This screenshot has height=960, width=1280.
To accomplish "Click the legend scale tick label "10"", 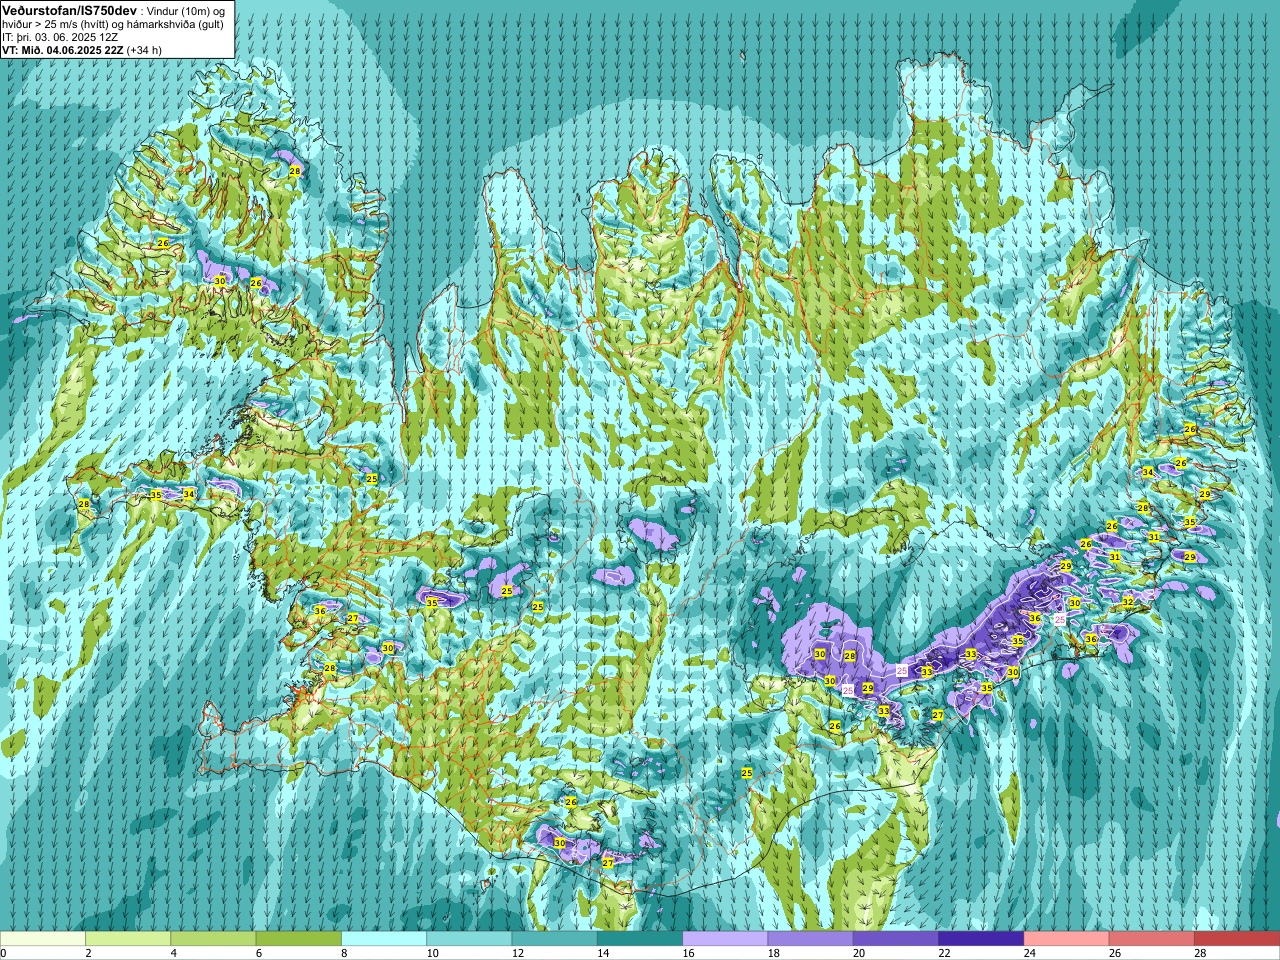I will tap(432, 953).
